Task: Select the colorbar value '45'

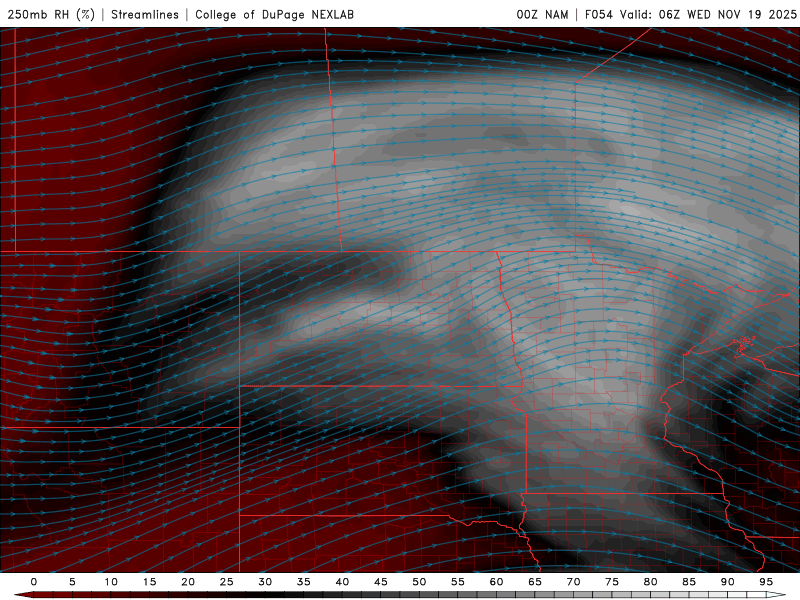Action: 381,582
